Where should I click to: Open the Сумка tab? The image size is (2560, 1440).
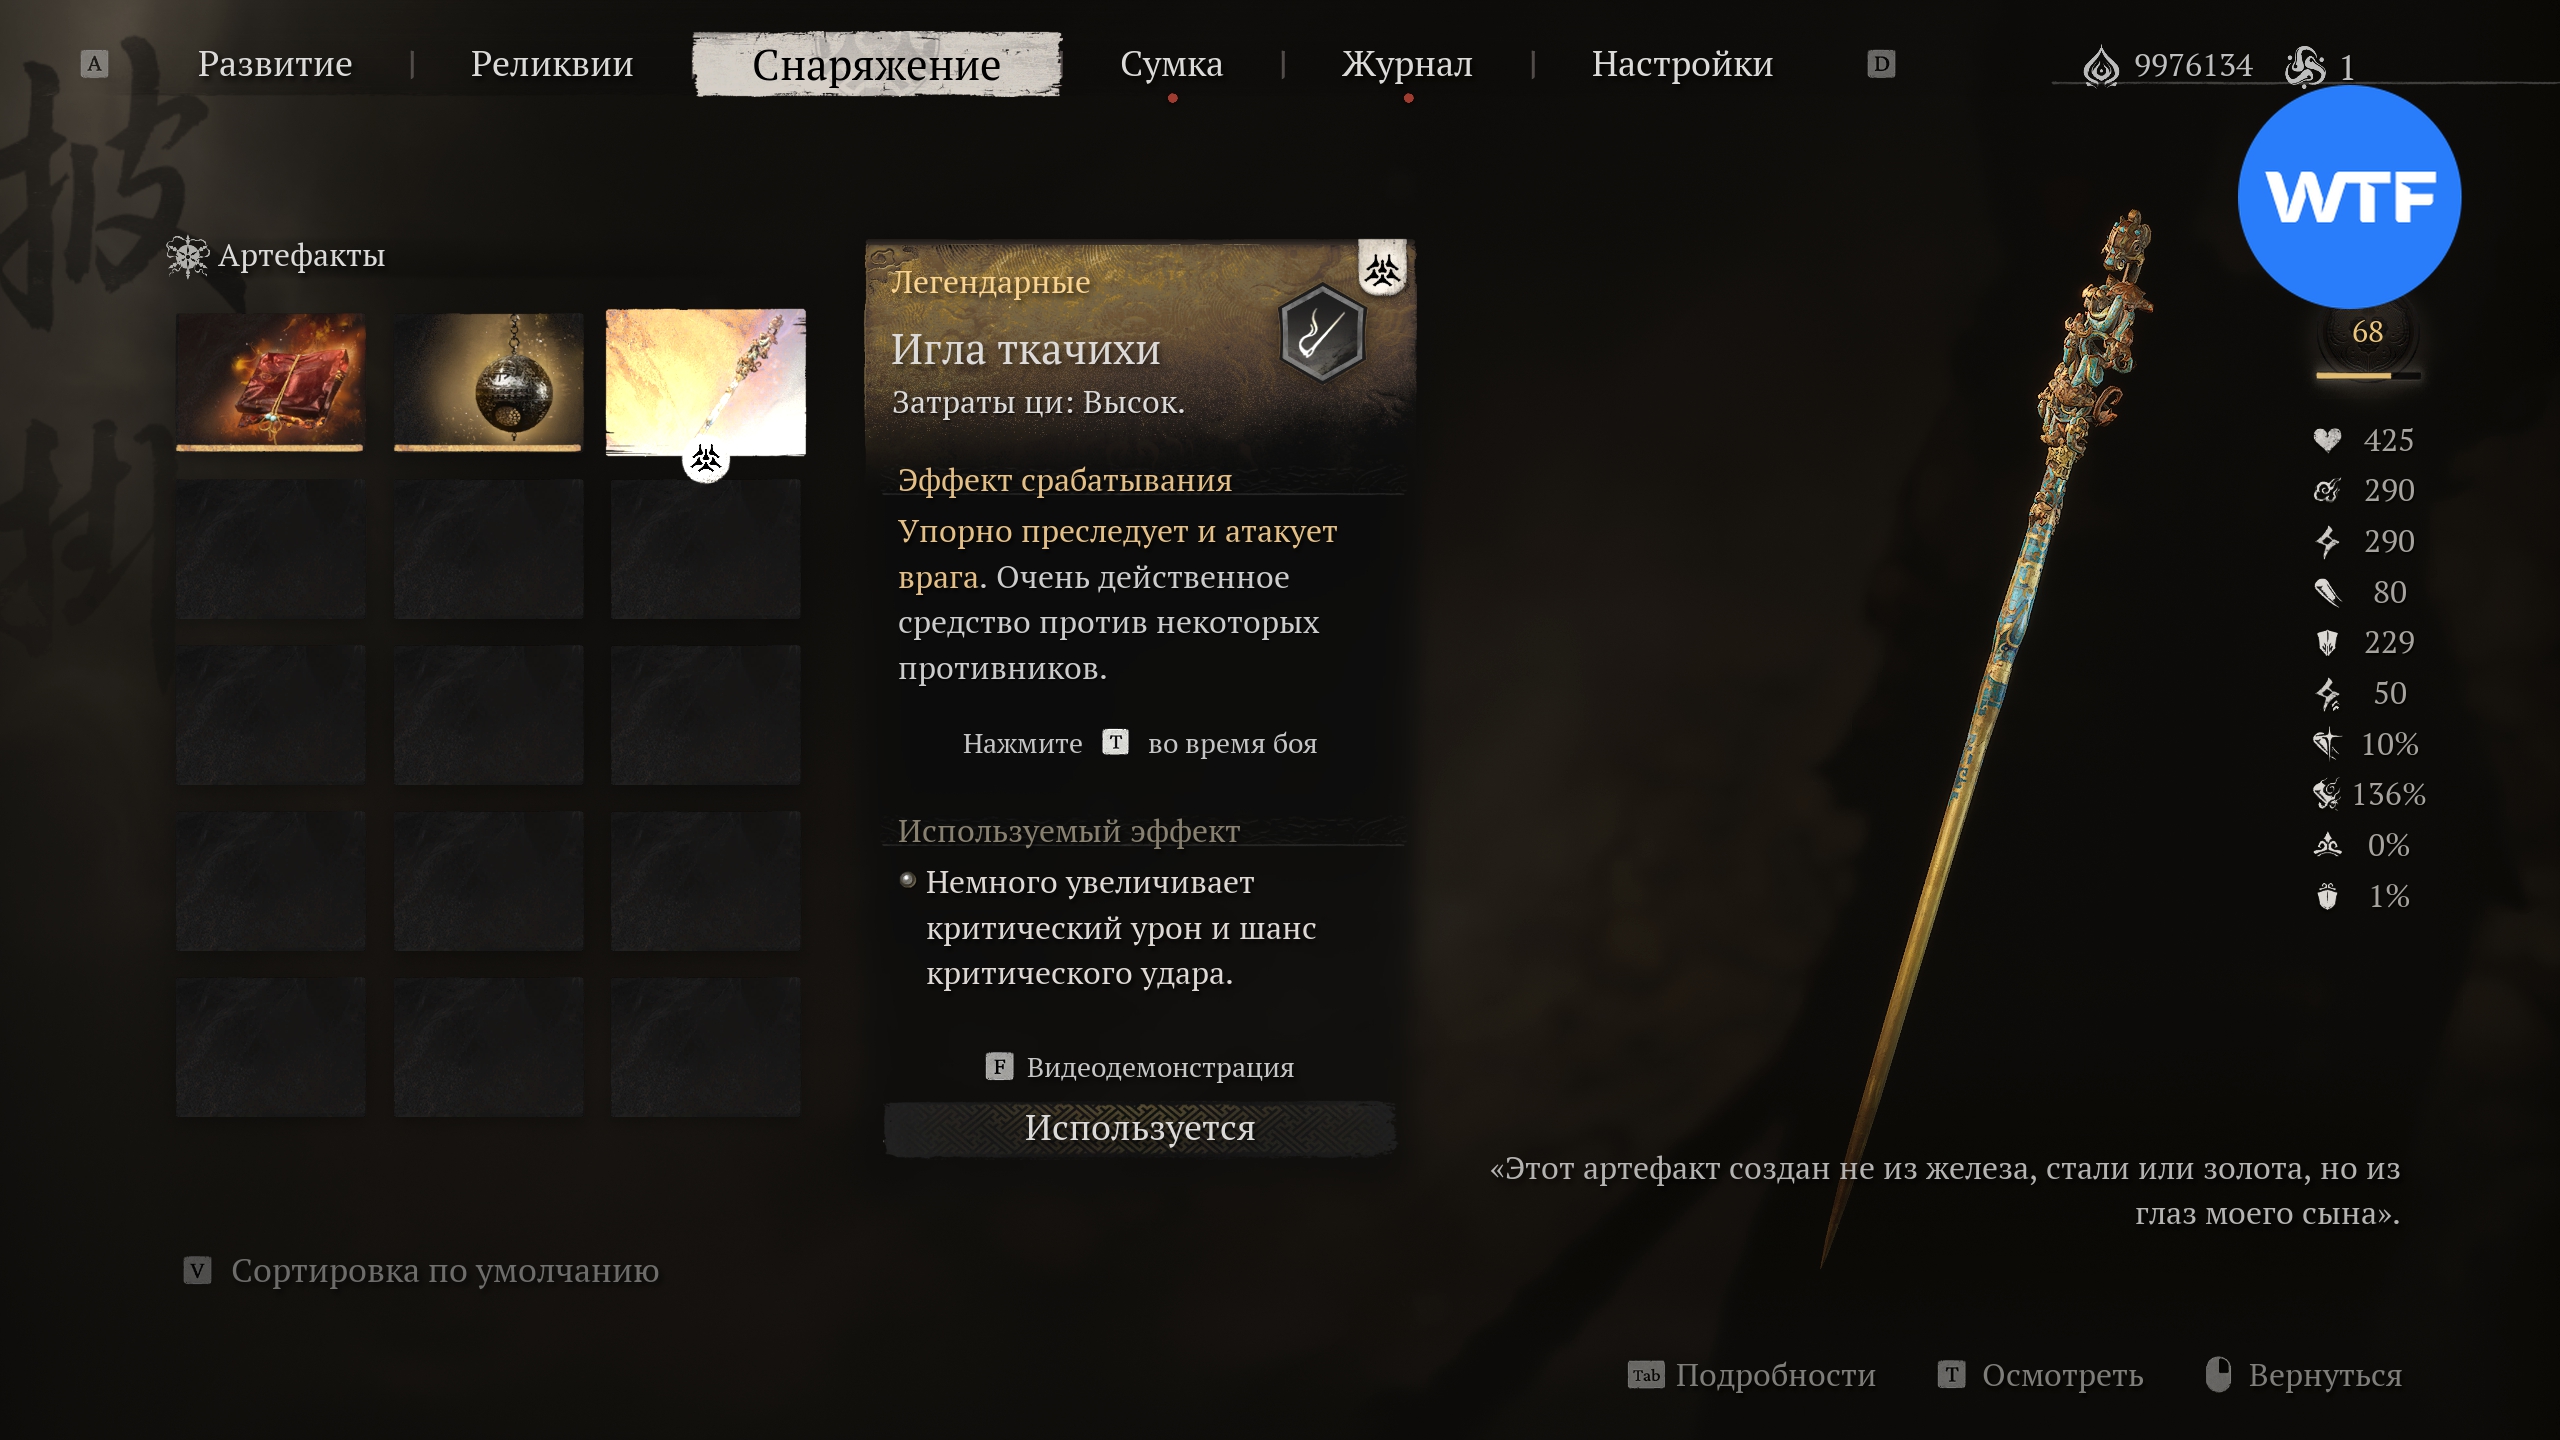coord(1171,64)
